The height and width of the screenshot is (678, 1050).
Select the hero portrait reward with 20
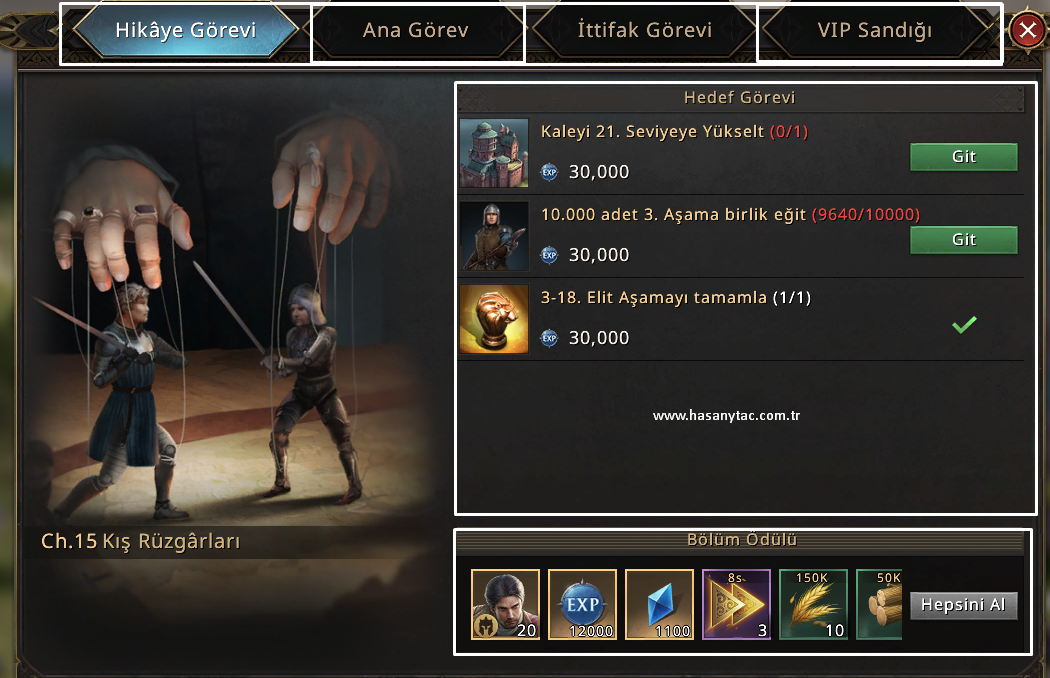(x=506, y=604)
